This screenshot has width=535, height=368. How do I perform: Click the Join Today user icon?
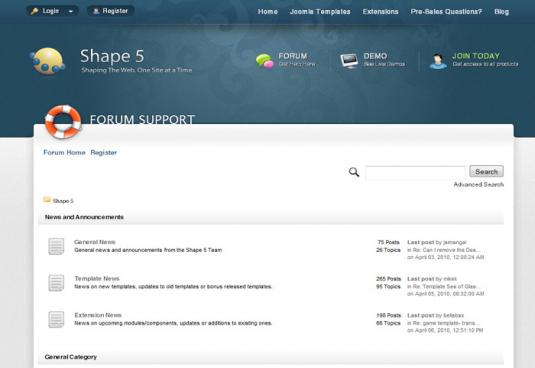pyautogui.click(x=438, y=61)
